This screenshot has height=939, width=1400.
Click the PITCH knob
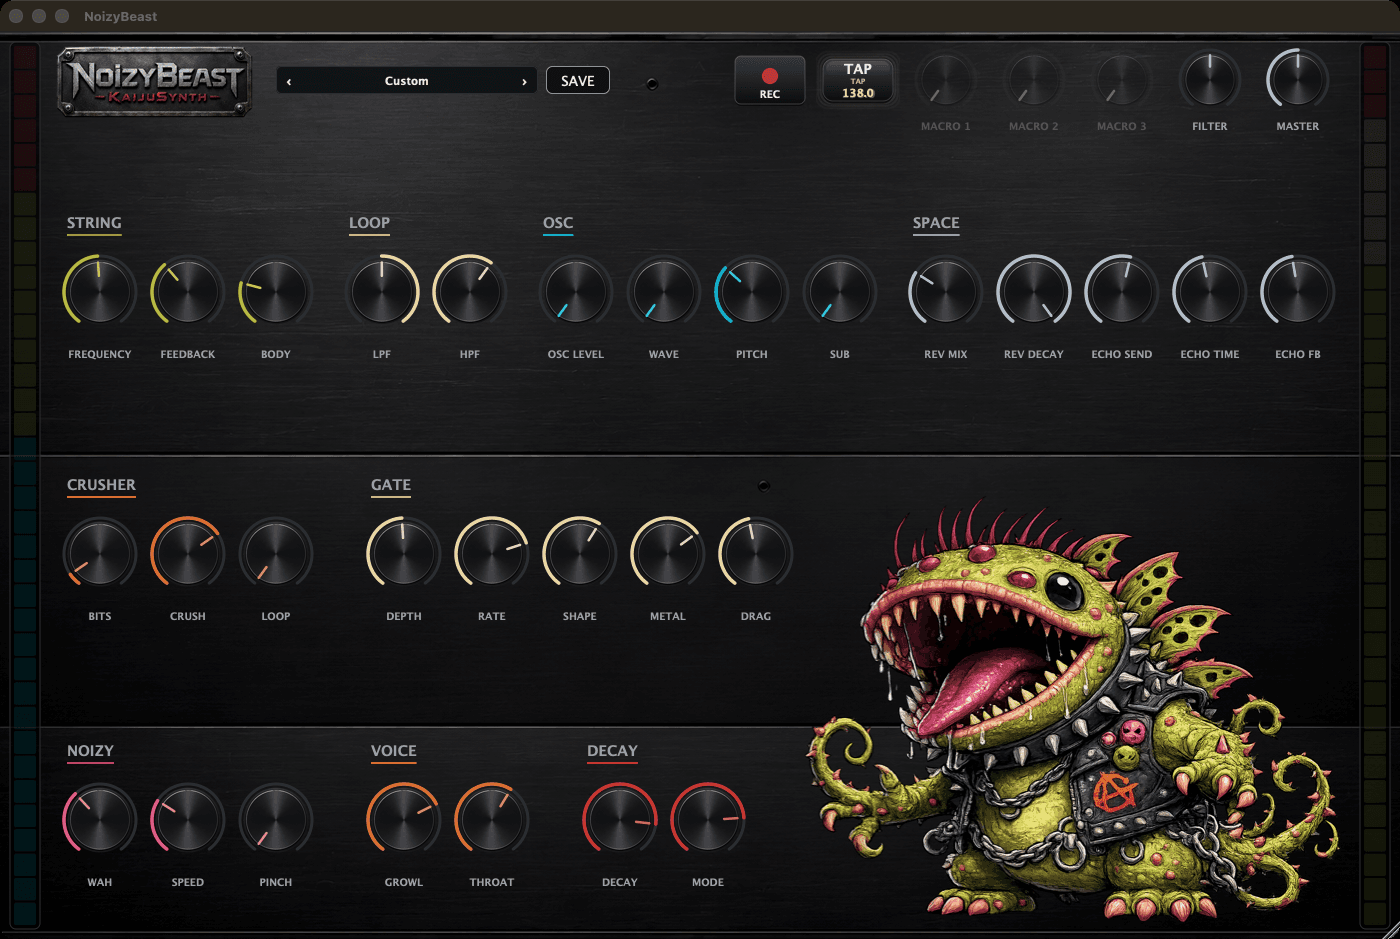click(x=752, y=292)
